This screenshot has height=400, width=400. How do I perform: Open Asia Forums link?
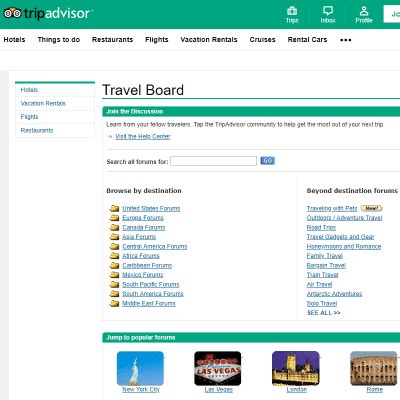pyautogui.click(x=139, y=237)
